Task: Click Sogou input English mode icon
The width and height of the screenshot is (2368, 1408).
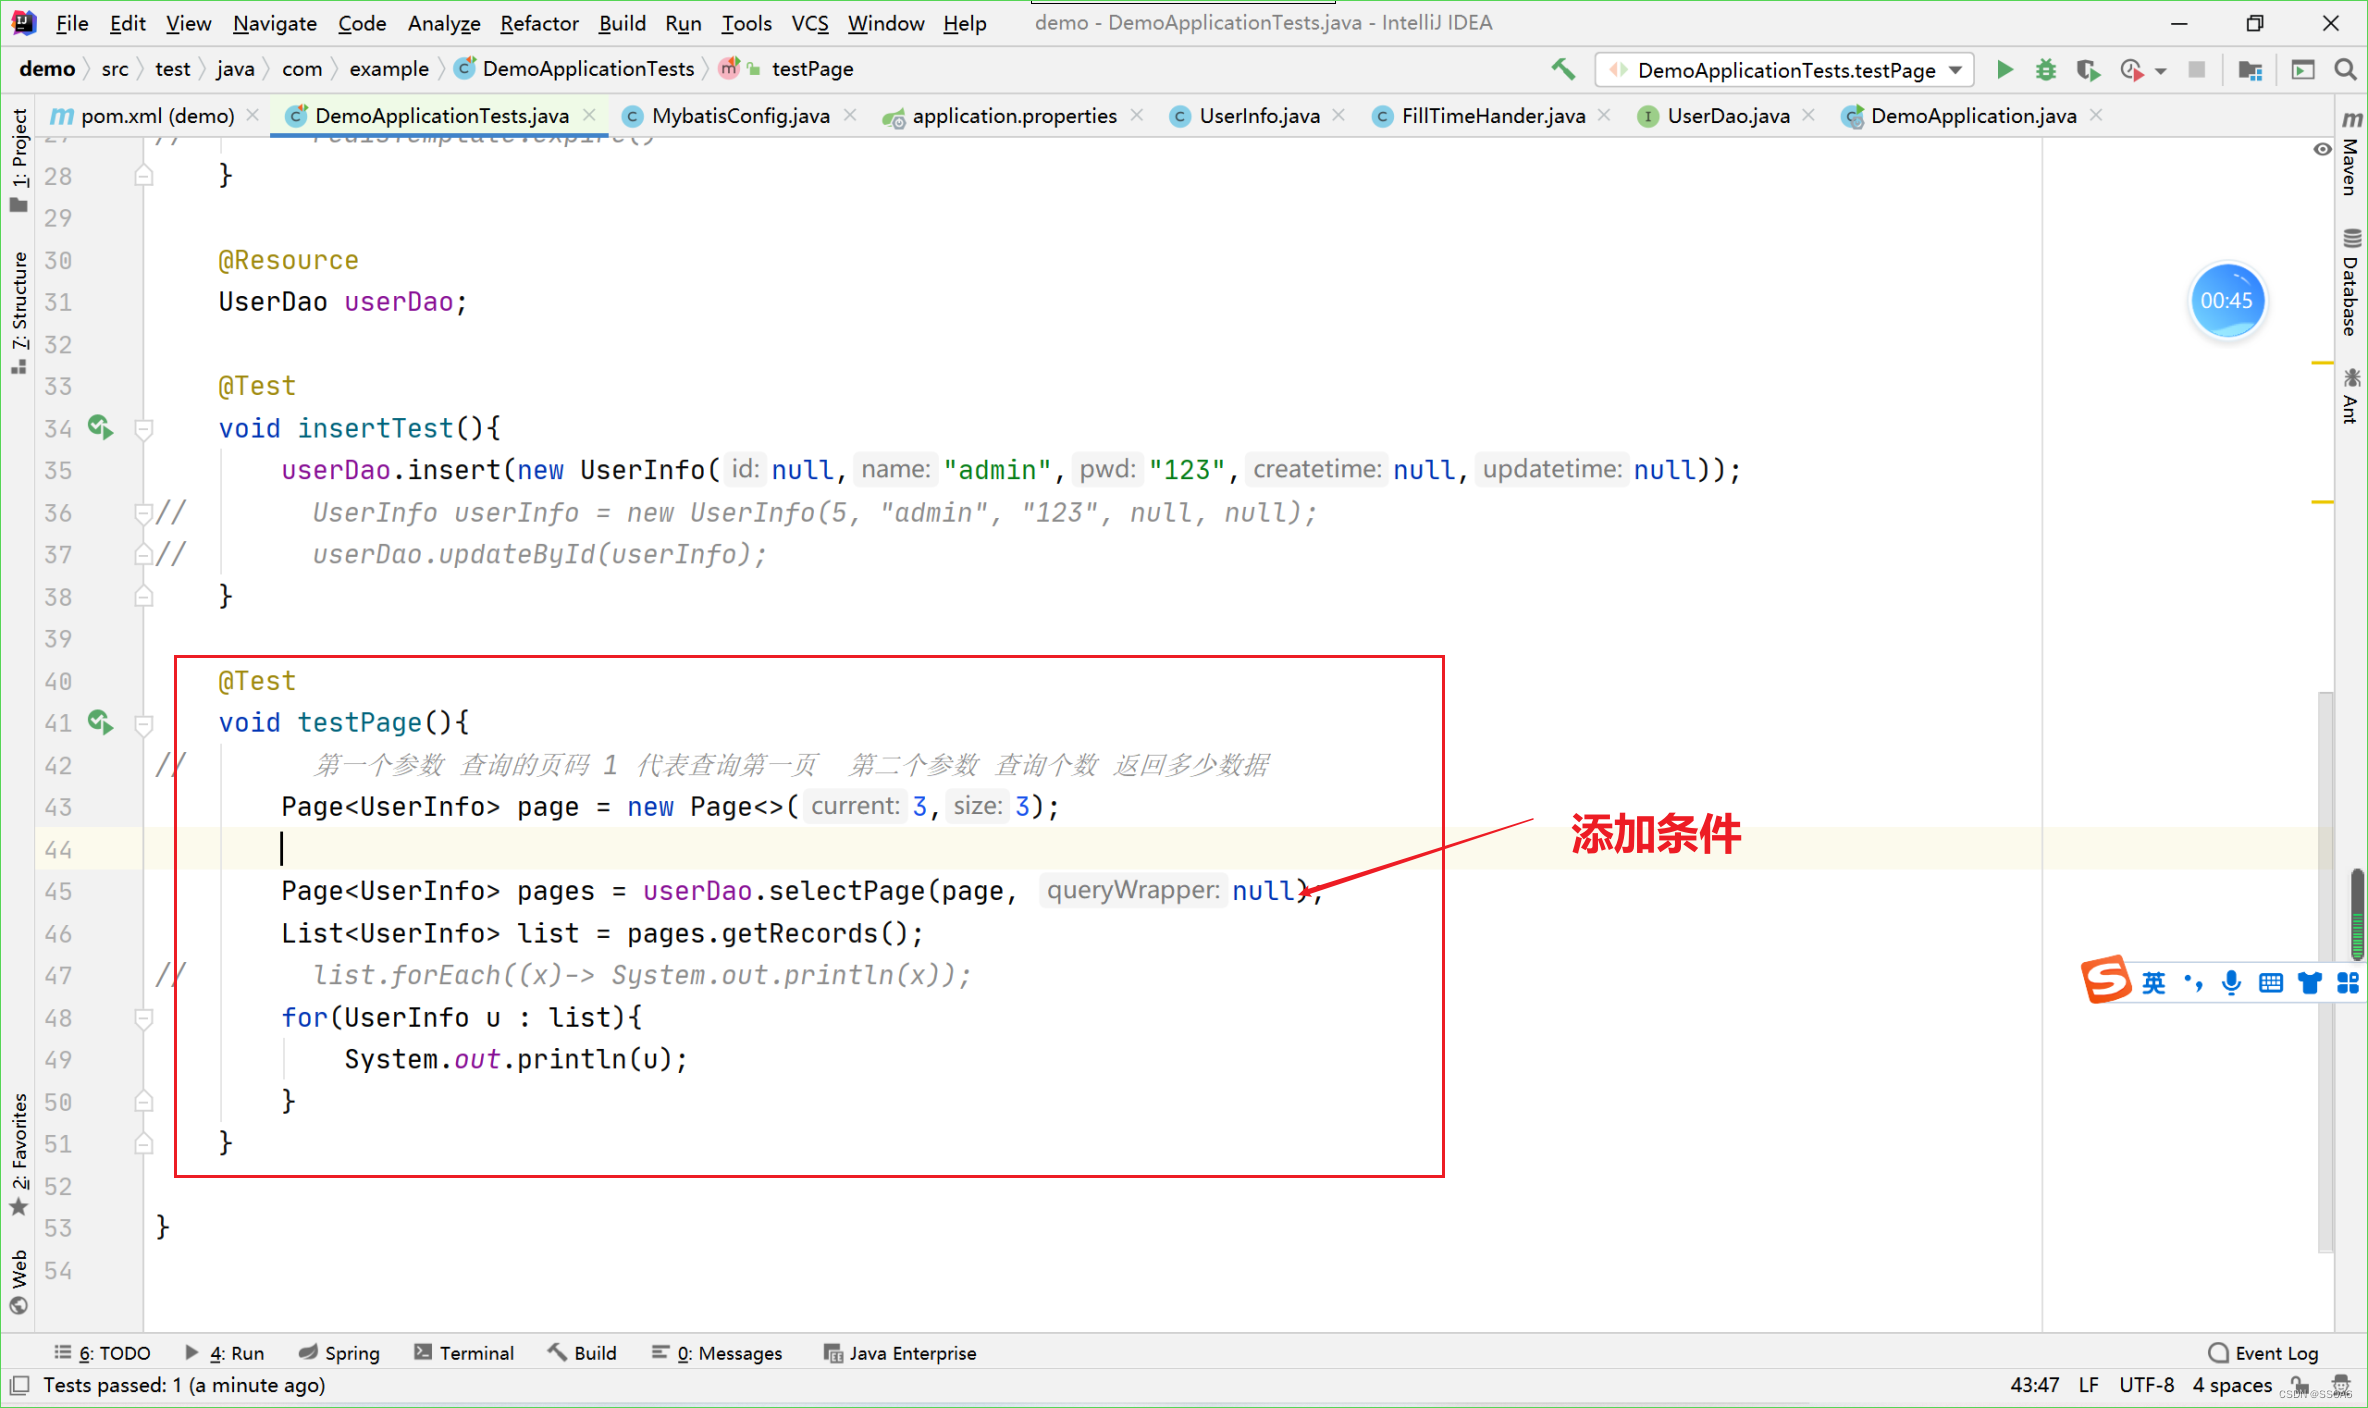Action: [2152, 983]
